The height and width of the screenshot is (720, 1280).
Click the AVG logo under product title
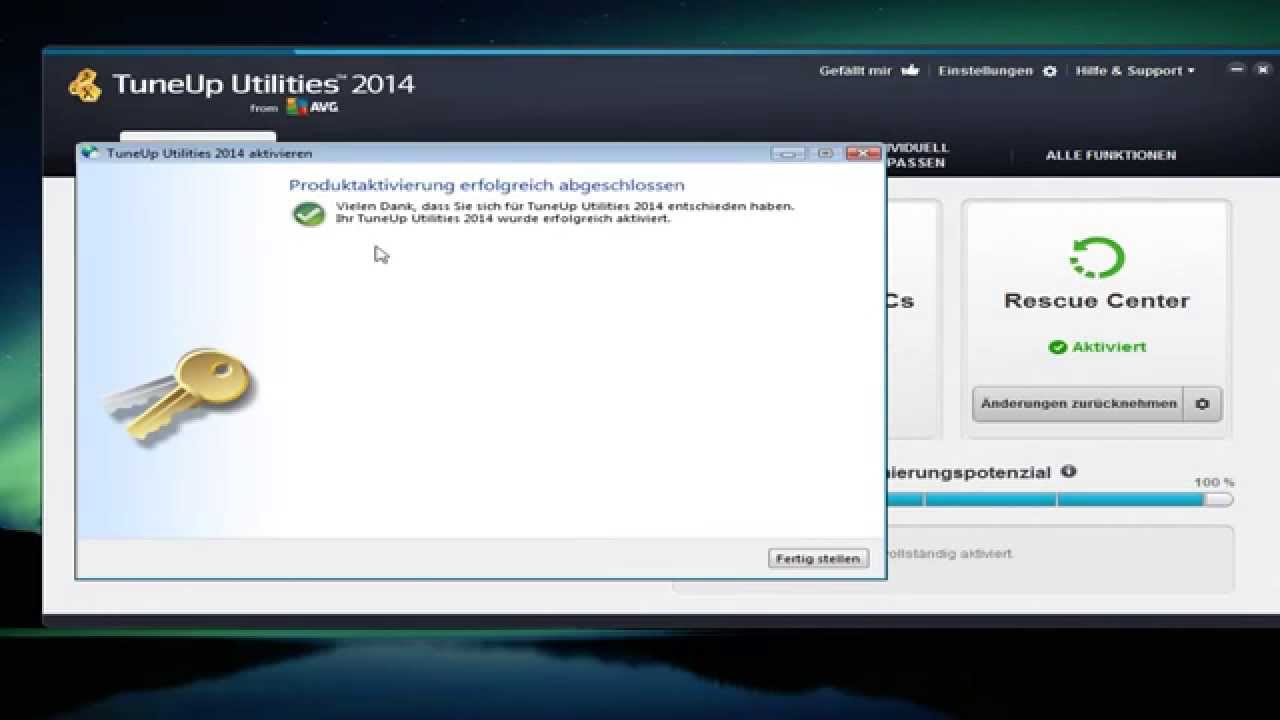[312, 107]
